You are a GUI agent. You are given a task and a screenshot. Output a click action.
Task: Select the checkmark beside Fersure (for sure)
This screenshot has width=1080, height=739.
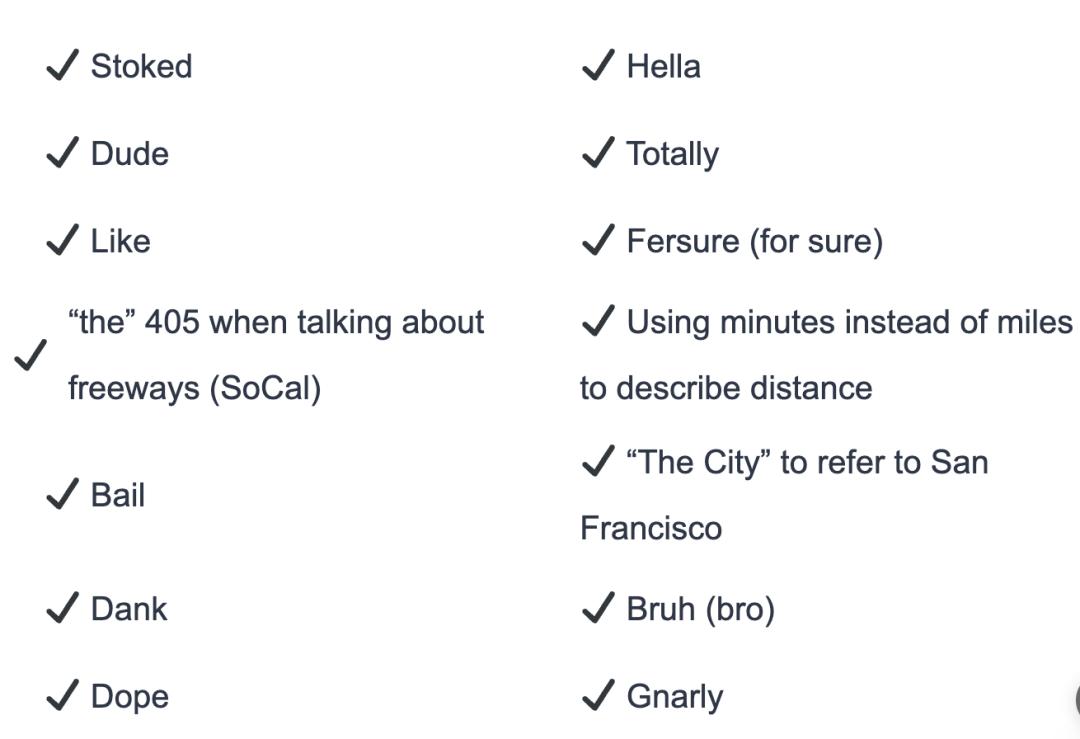597,241
